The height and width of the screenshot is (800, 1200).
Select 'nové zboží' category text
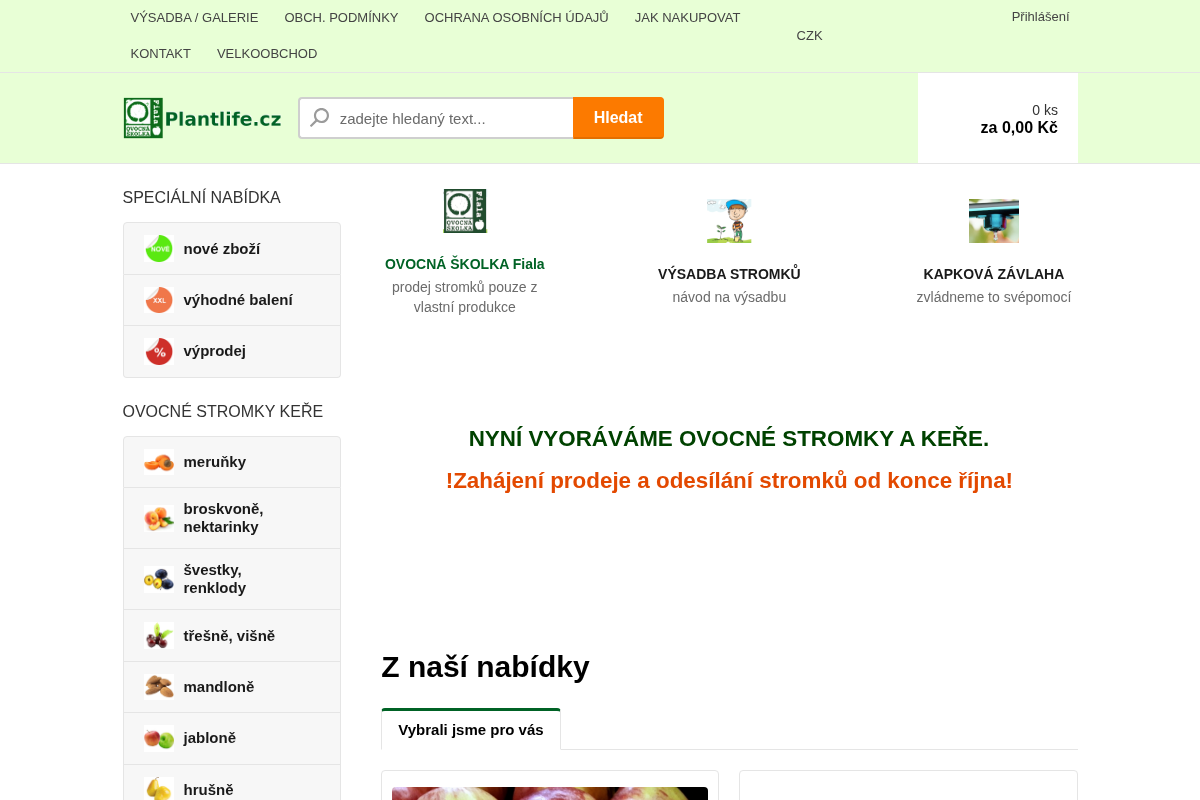(x=222, y=249)
